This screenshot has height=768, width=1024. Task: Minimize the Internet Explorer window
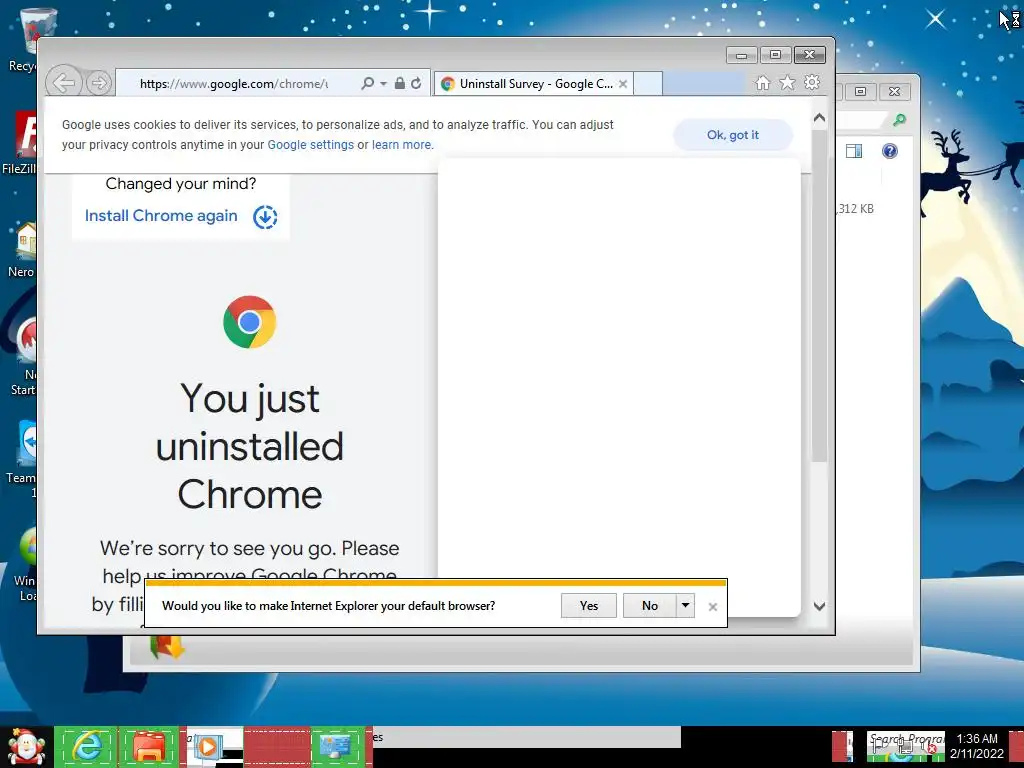pos(742,55)
